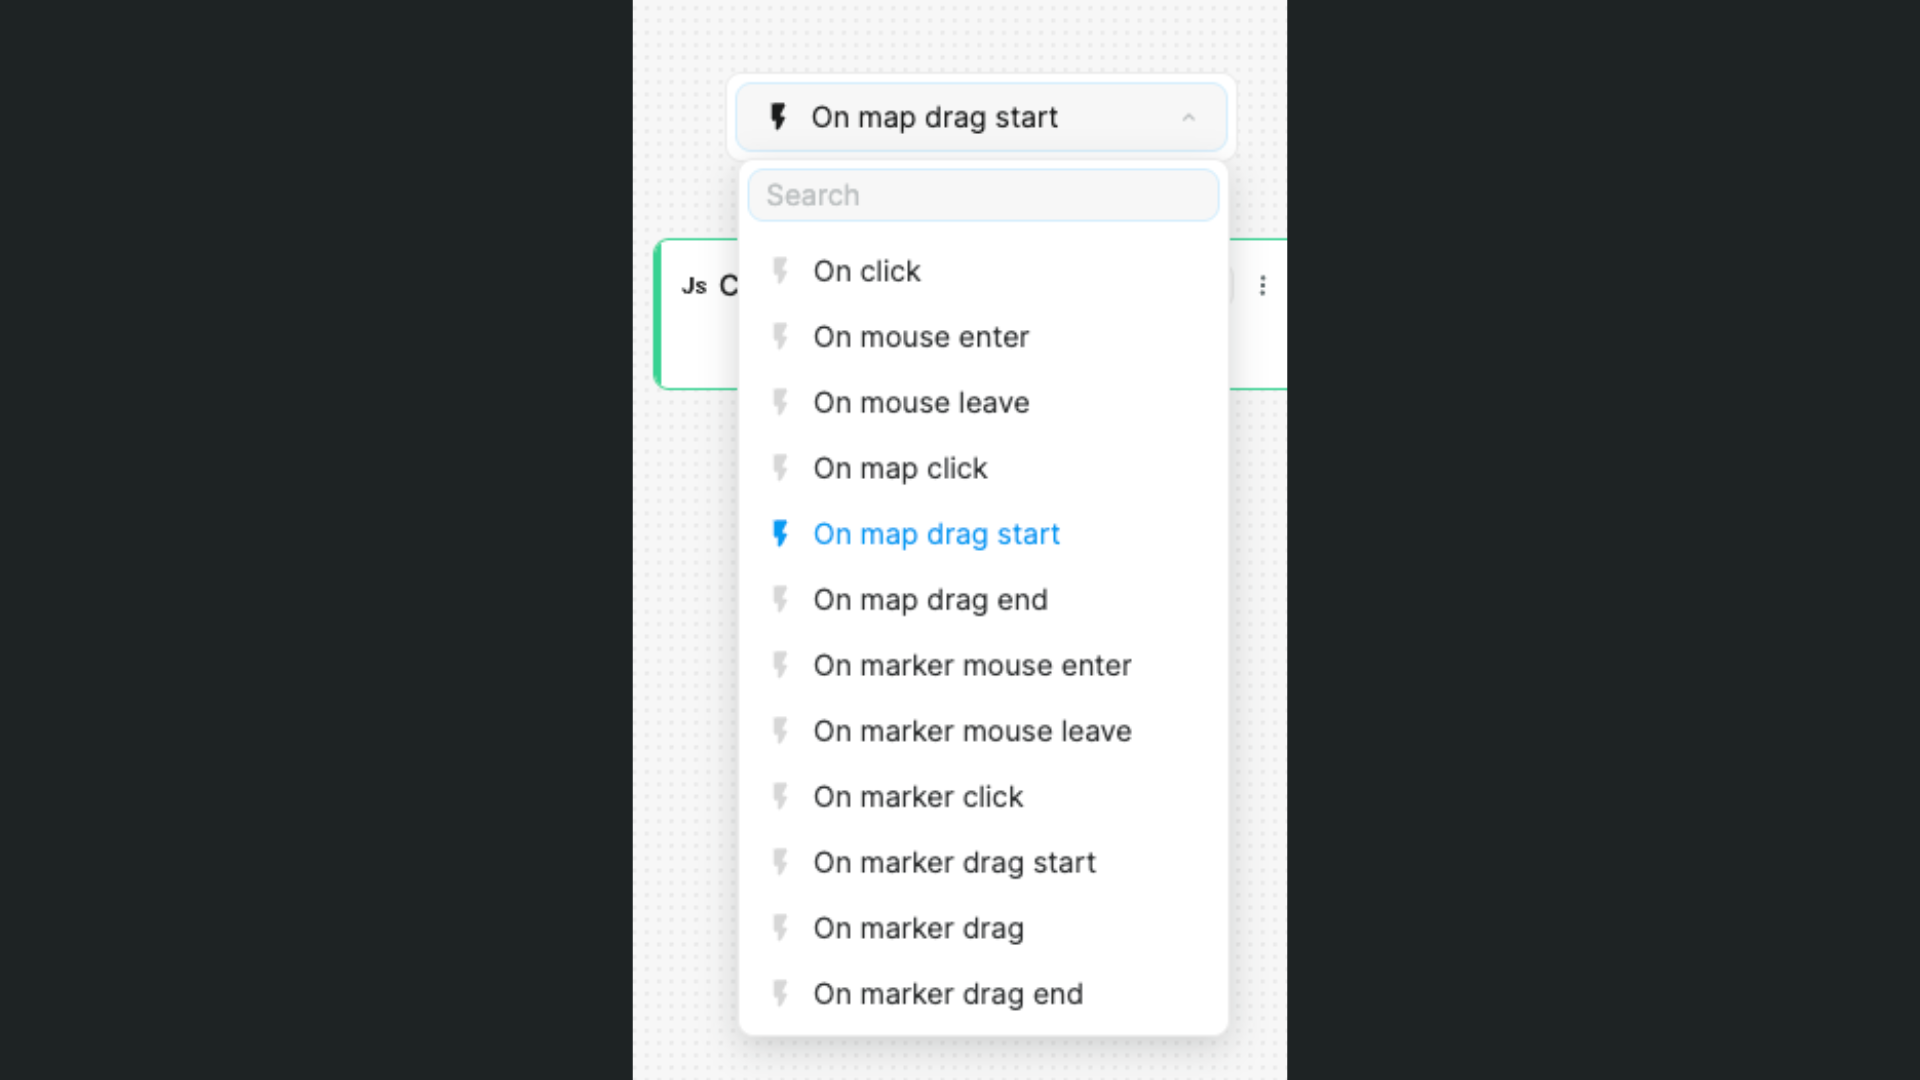The image size is (1920, 1080).
Task: Select the "On marker drag" event
Action: [918, 928]
